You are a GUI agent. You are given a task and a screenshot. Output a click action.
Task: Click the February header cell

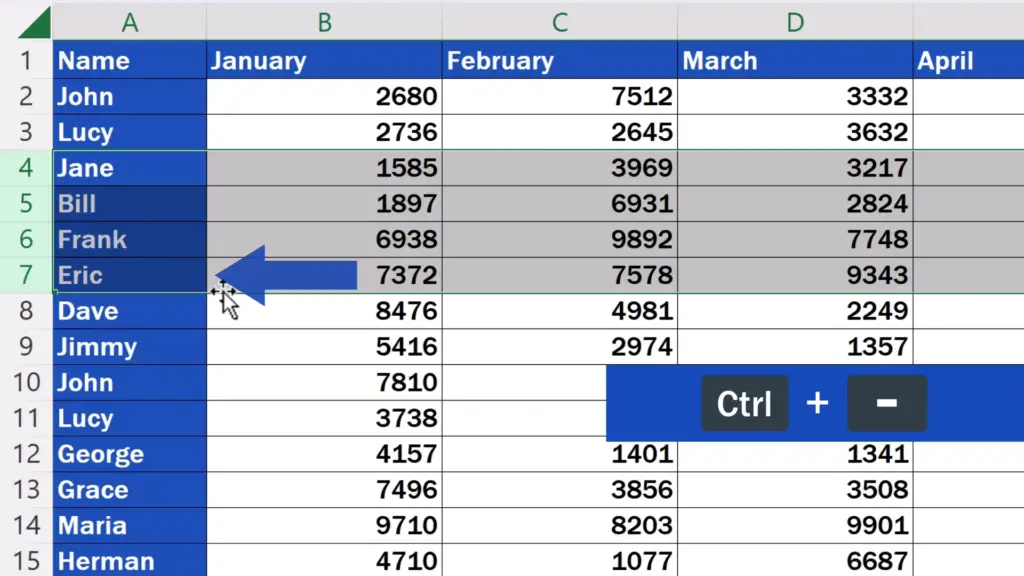pos(558,60)
